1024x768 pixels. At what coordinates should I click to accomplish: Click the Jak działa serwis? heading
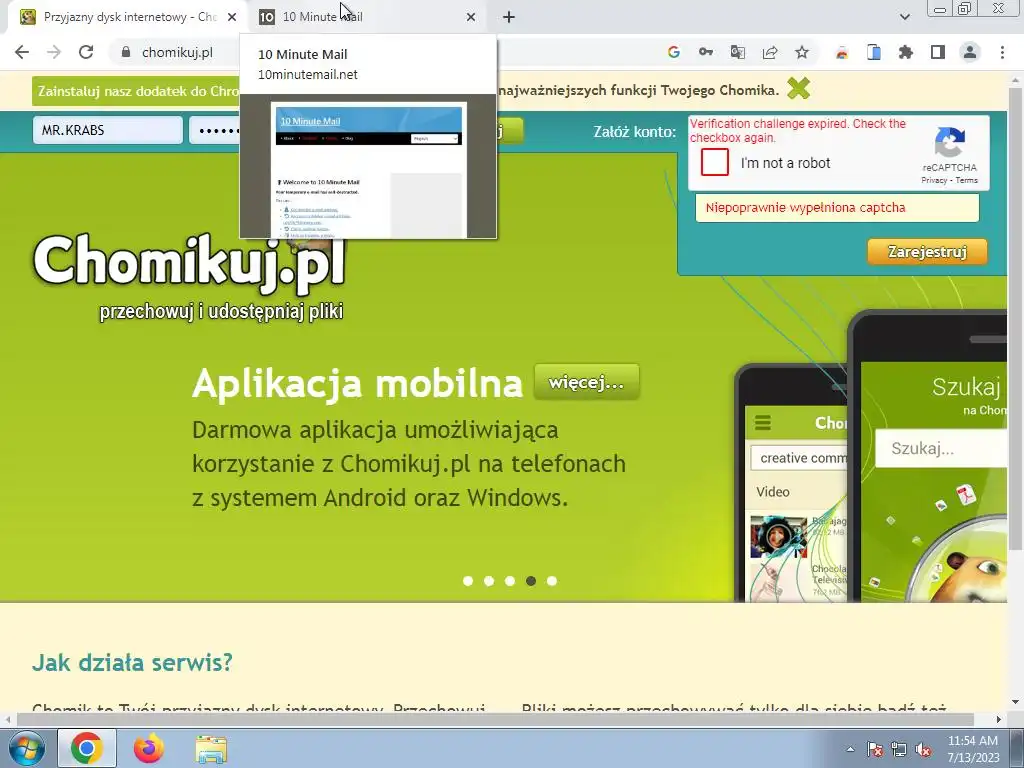point(133,662)
